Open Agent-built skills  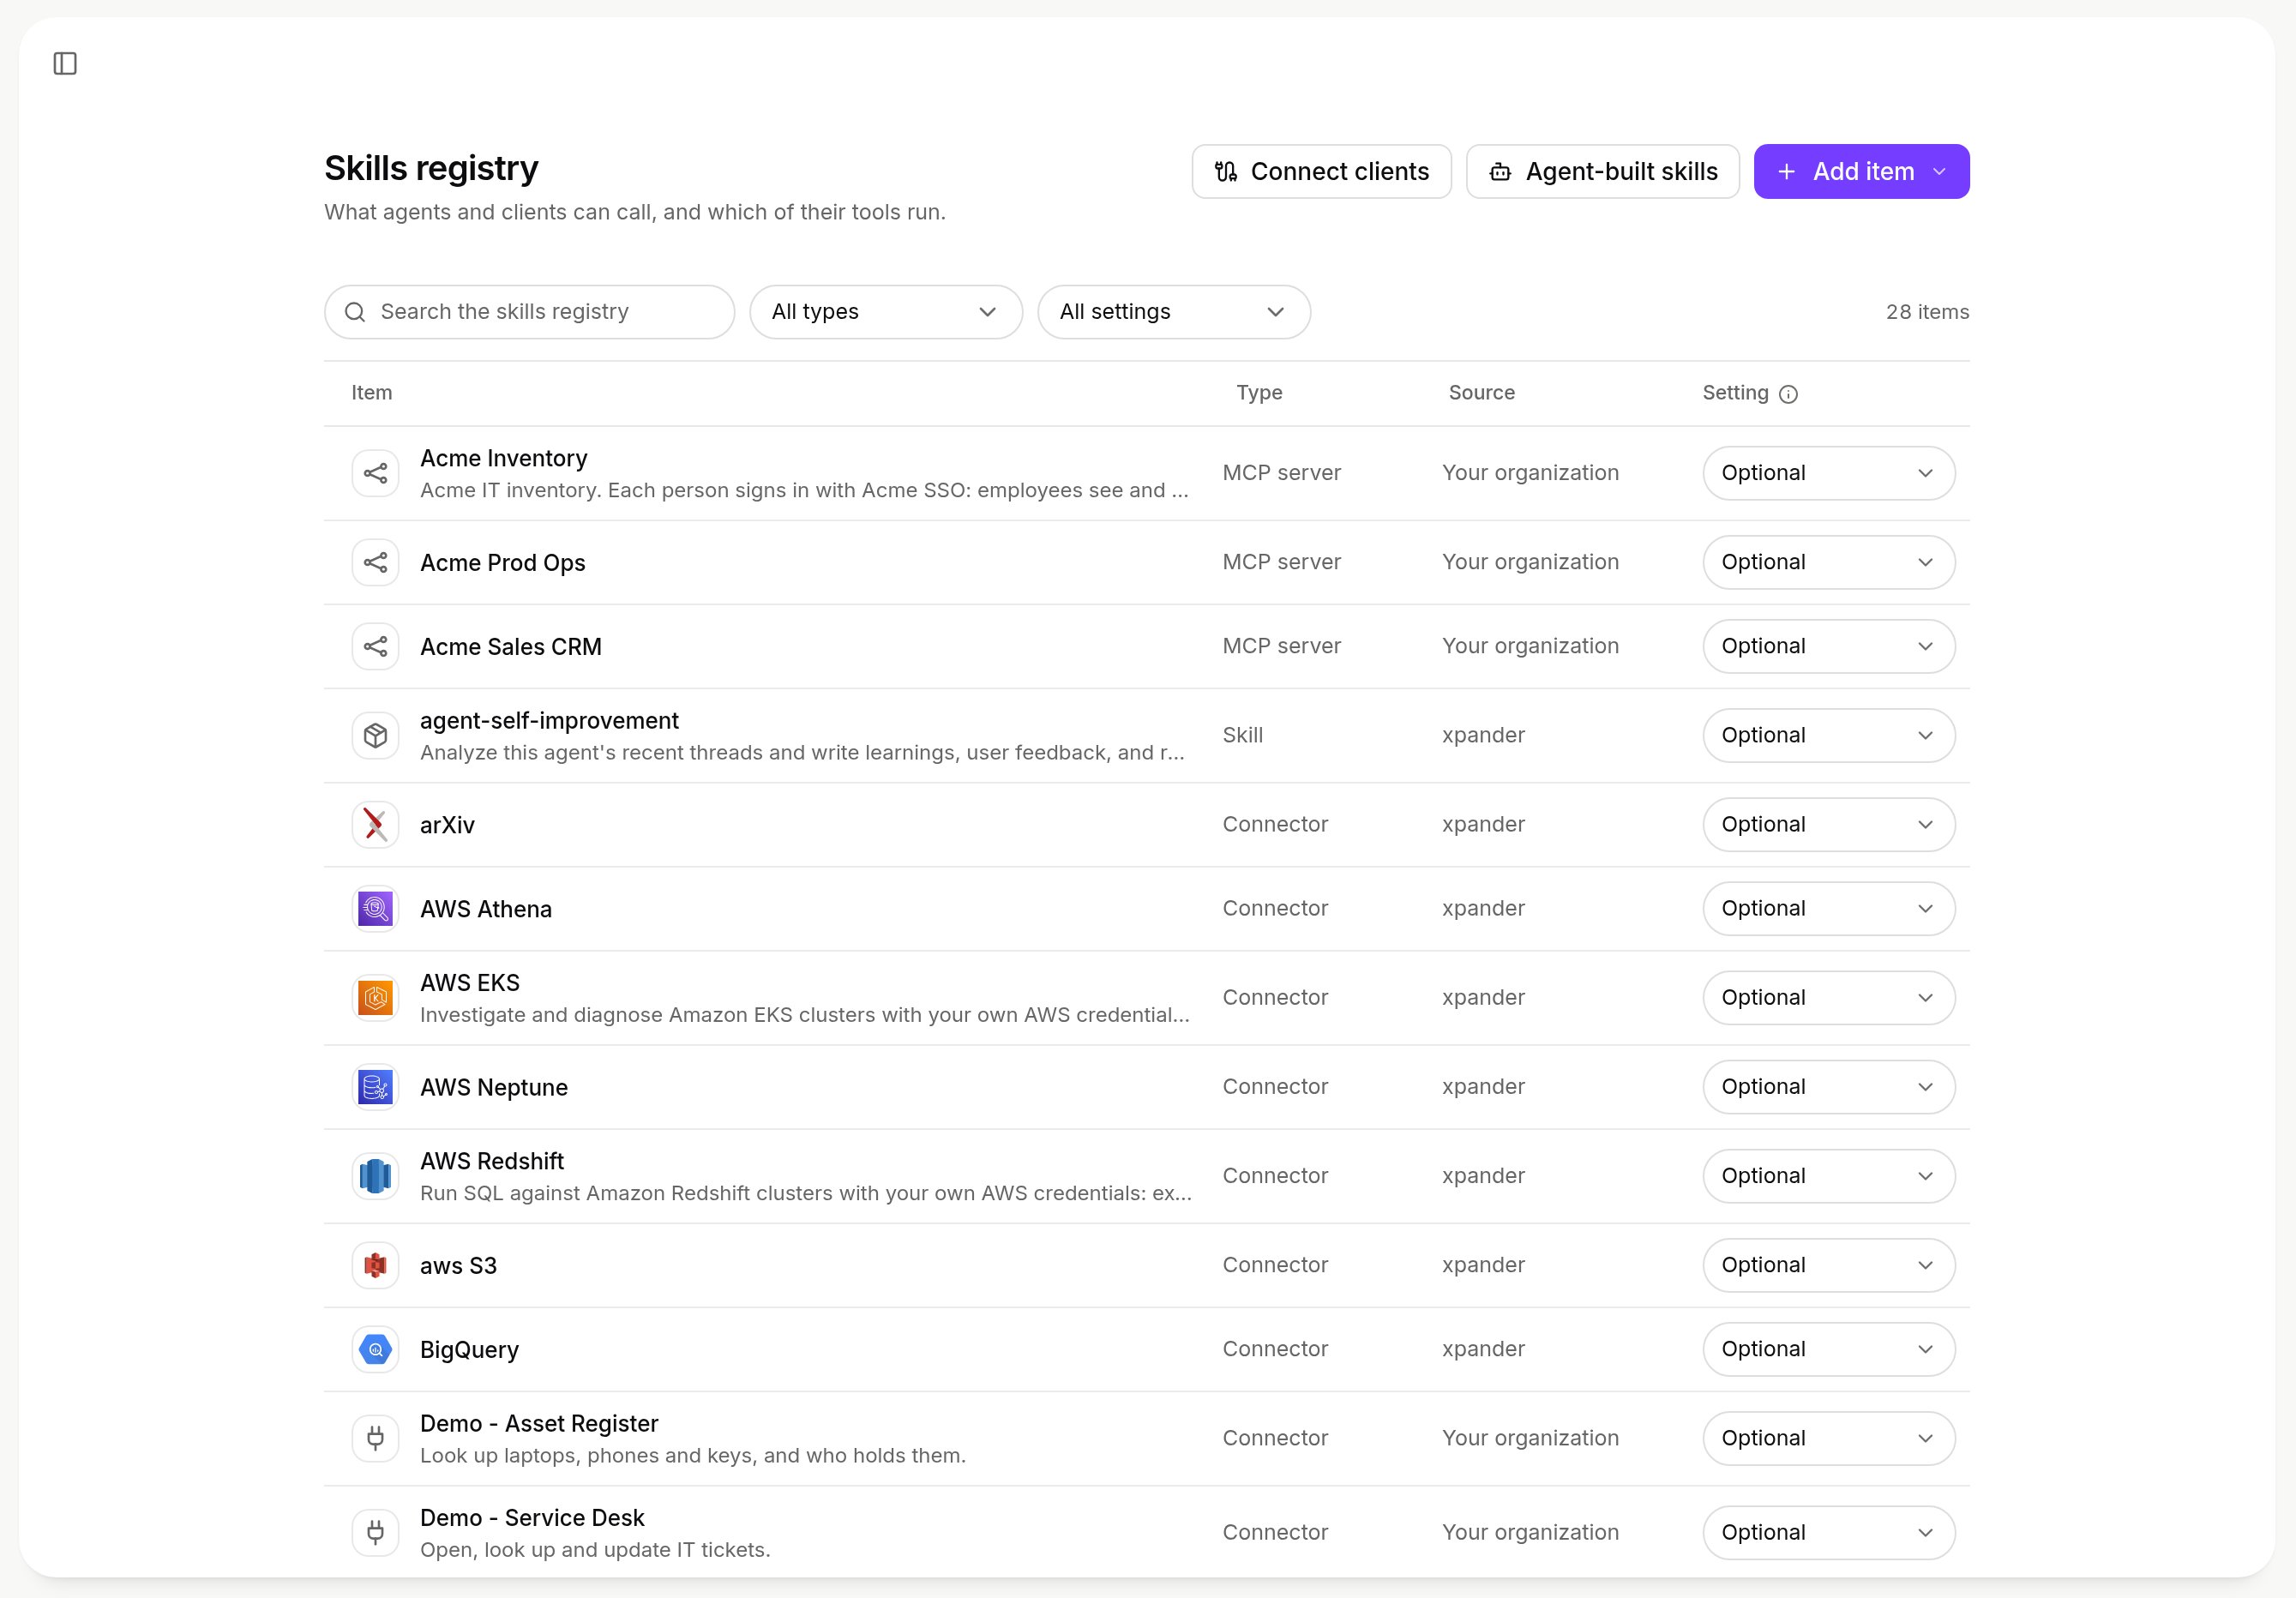coord(1602,171)
